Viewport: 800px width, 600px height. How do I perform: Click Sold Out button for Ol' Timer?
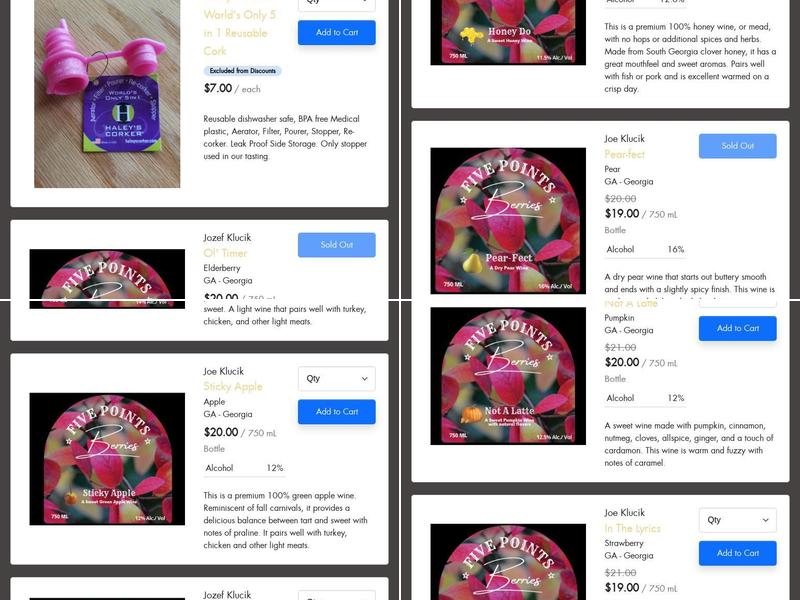pyautogui.click(x=337, y=245)
